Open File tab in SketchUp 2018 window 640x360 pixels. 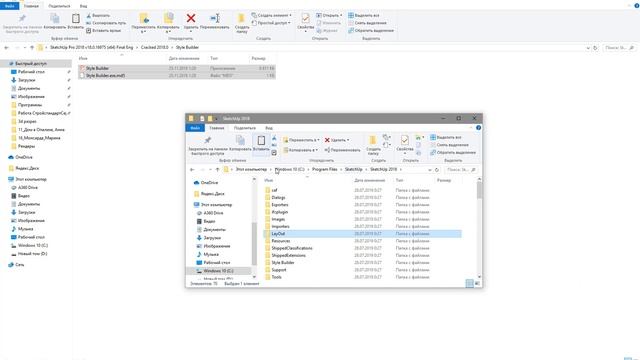[195, 128]
